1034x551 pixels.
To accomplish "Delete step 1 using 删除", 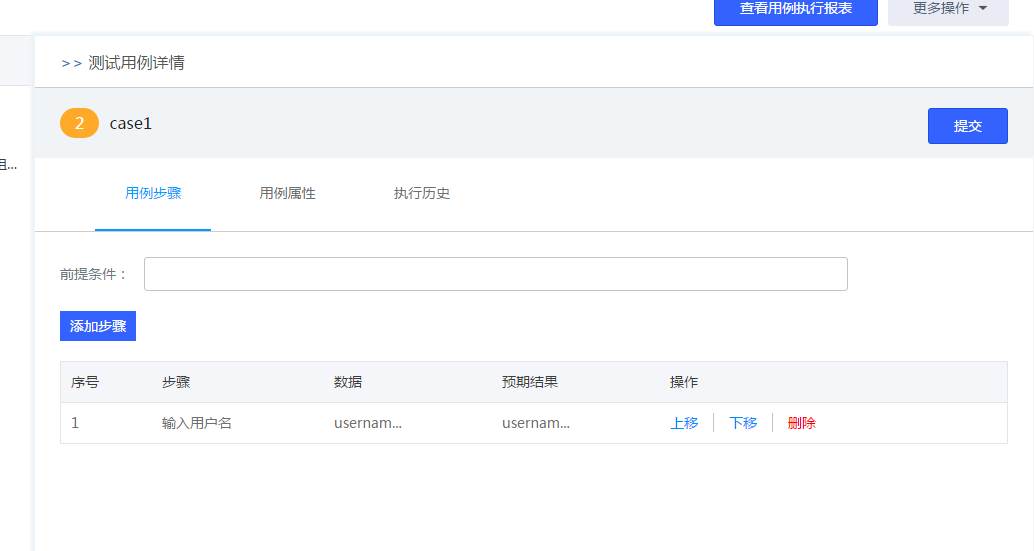I will (x=802, y=423).
